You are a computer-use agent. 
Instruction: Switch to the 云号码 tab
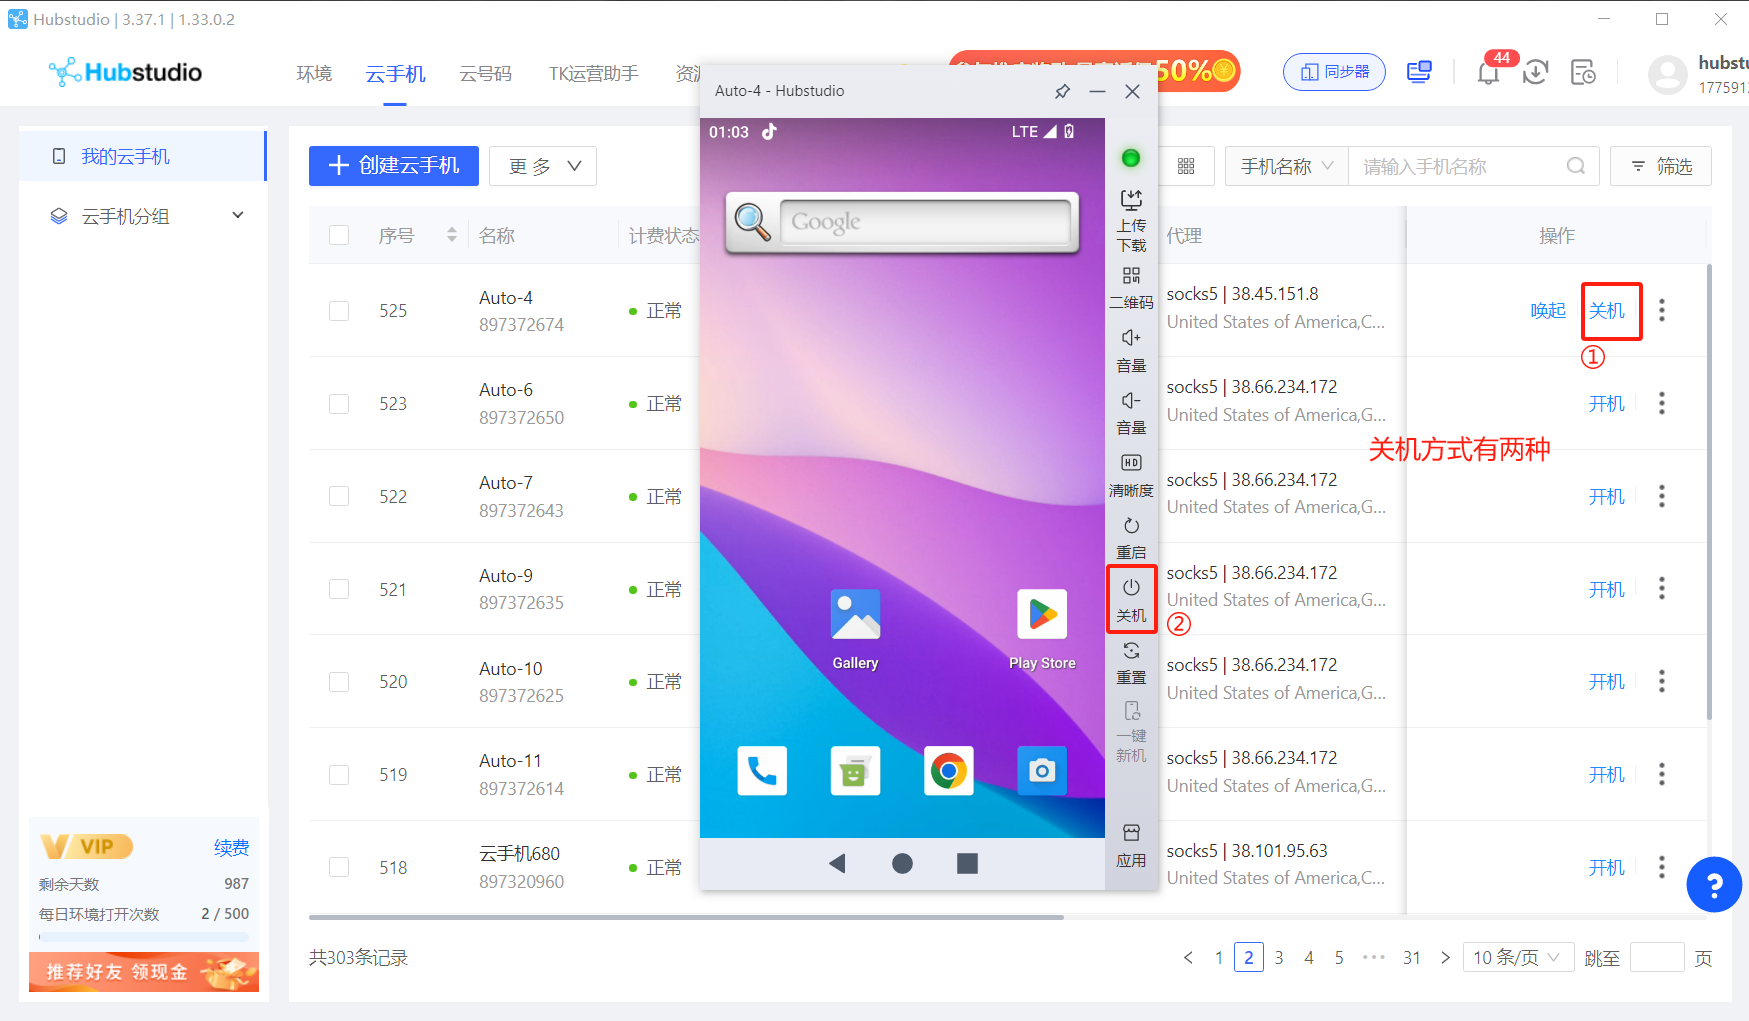coord(485,74)
